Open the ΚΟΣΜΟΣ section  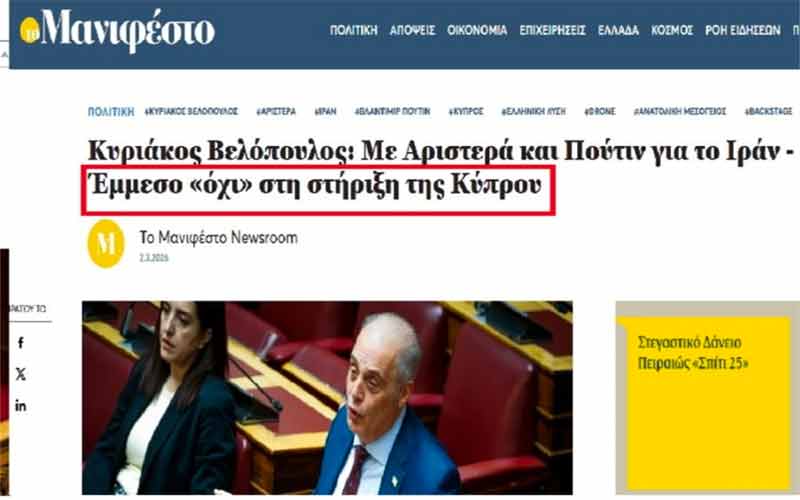click(x=672, y=30)
